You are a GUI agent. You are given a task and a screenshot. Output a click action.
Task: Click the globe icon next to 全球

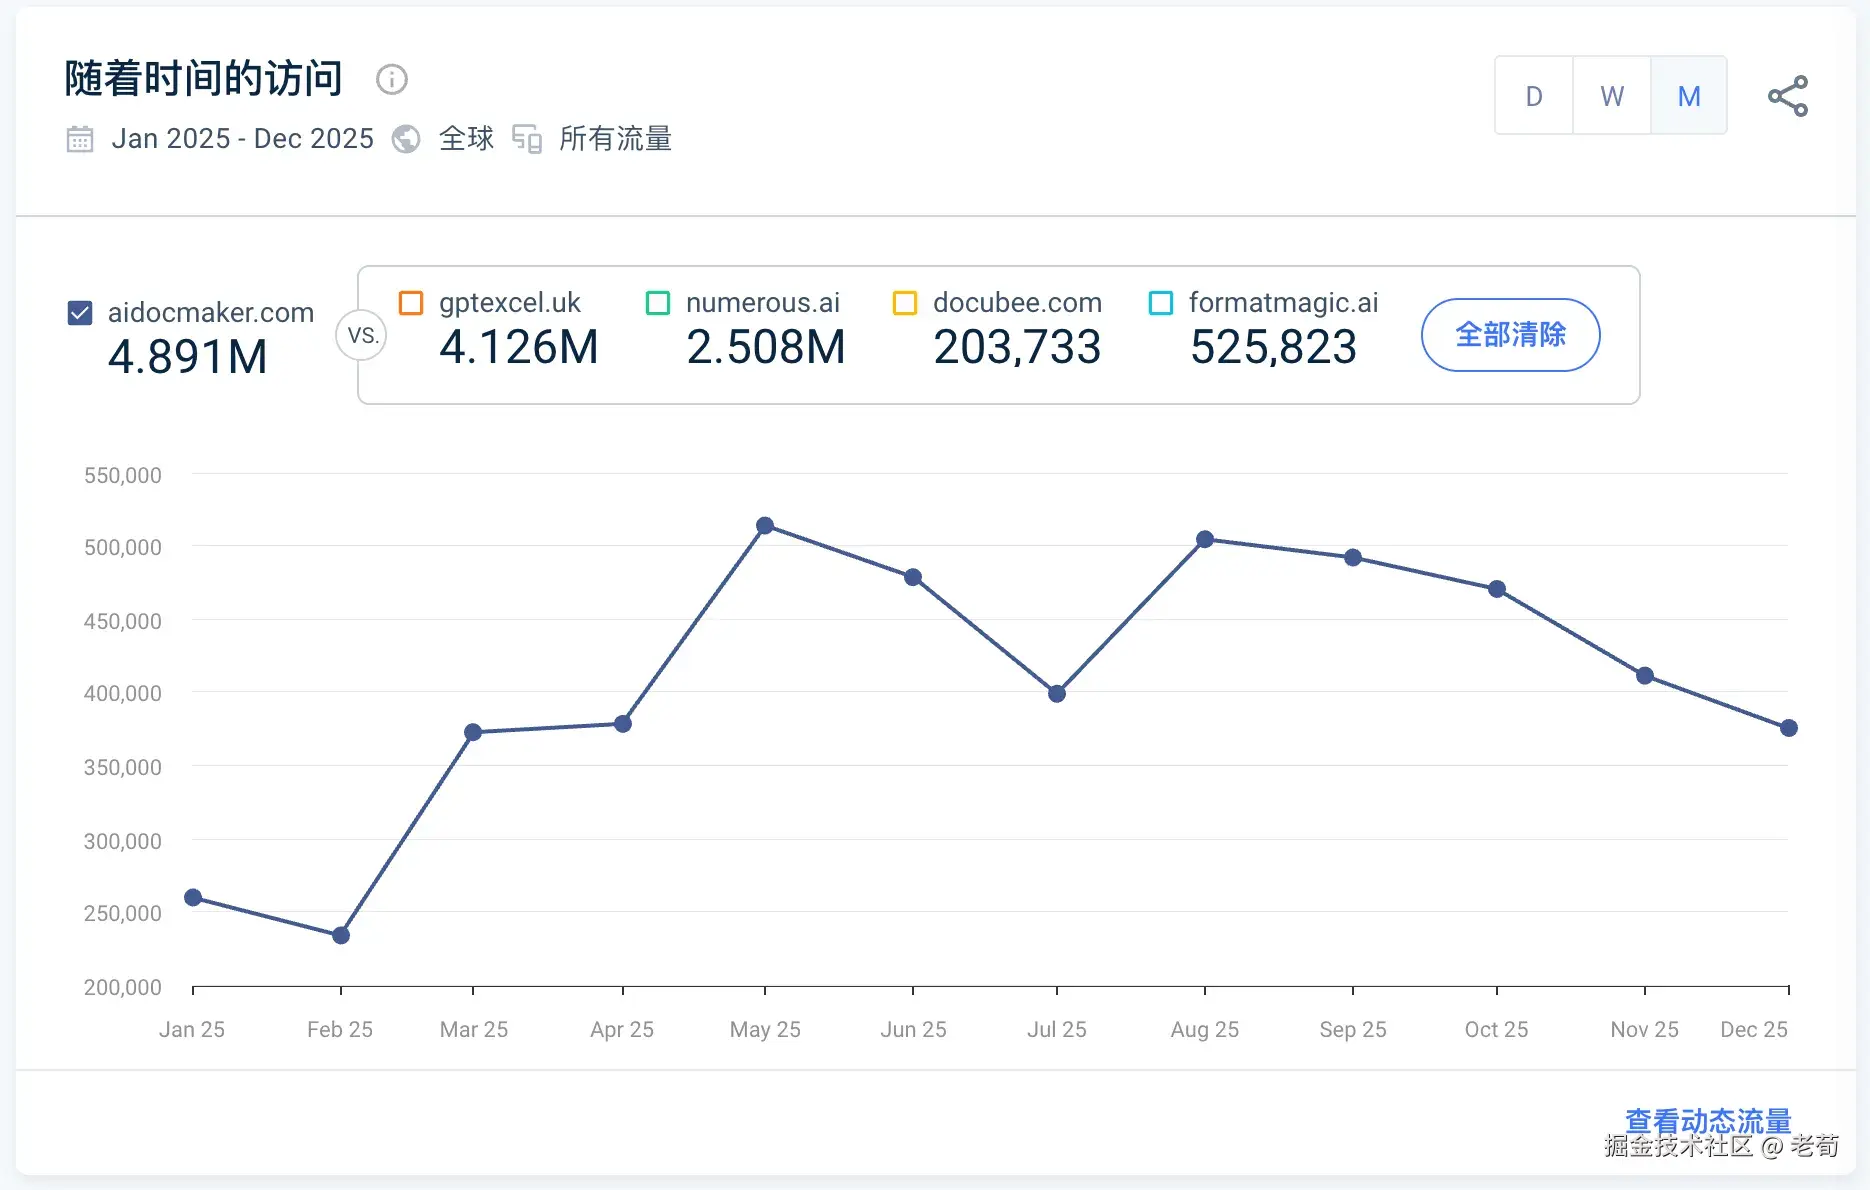coord(406,139)
